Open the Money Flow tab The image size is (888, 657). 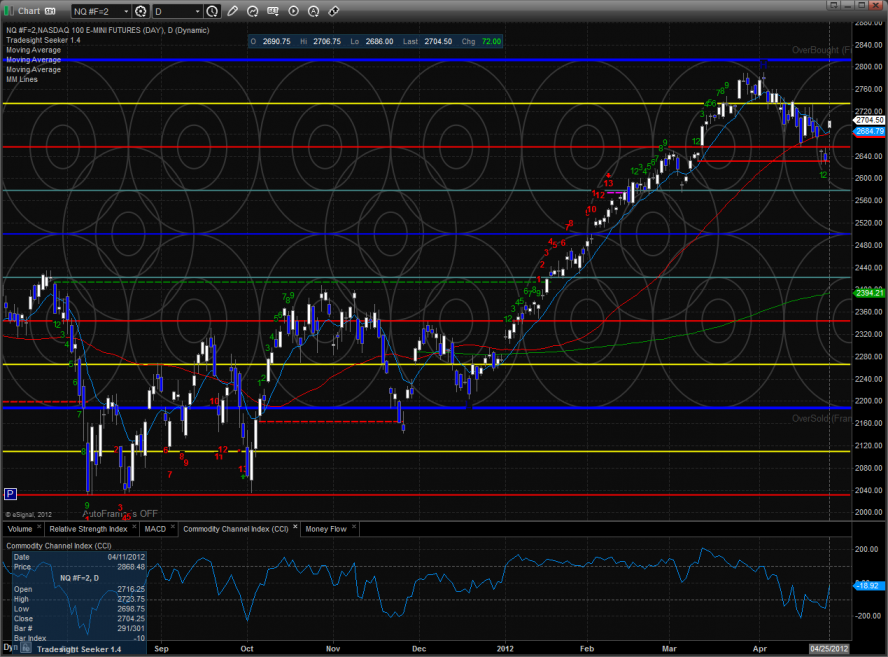coord(326,528)
